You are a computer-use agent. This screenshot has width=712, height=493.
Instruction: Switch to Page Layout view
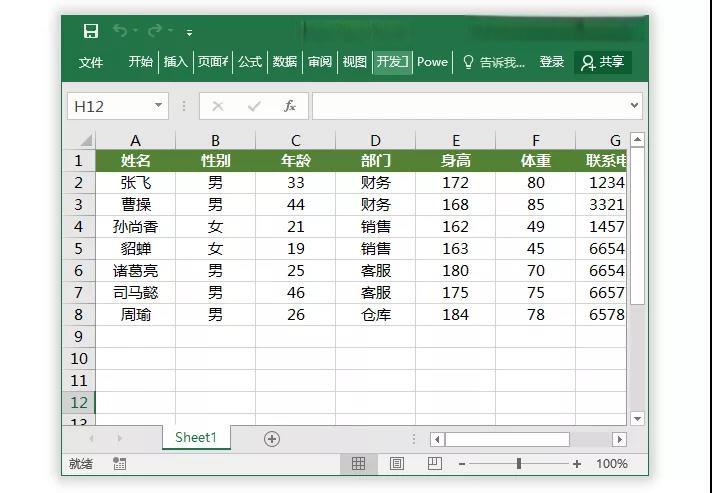pos(396,464)
